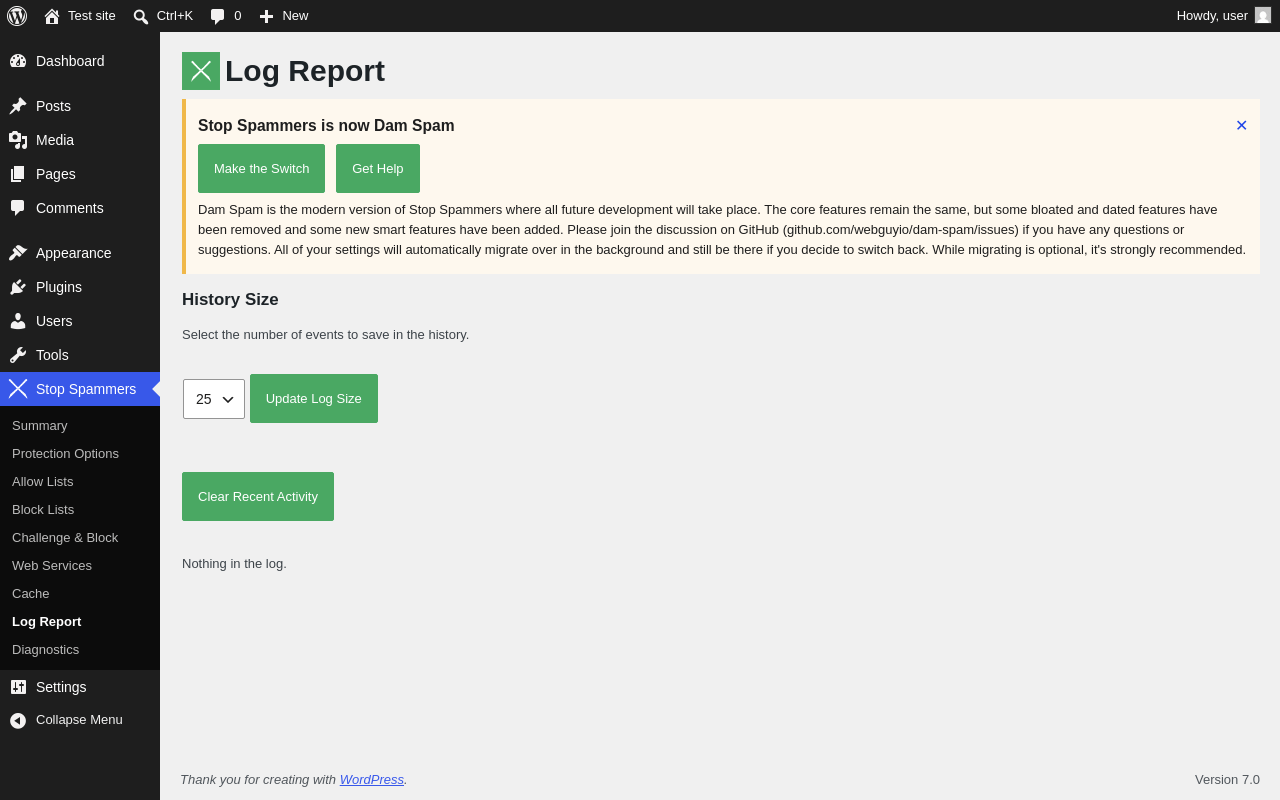
Task: Click Clear Recent Activity button
Action: coord(258,496)
